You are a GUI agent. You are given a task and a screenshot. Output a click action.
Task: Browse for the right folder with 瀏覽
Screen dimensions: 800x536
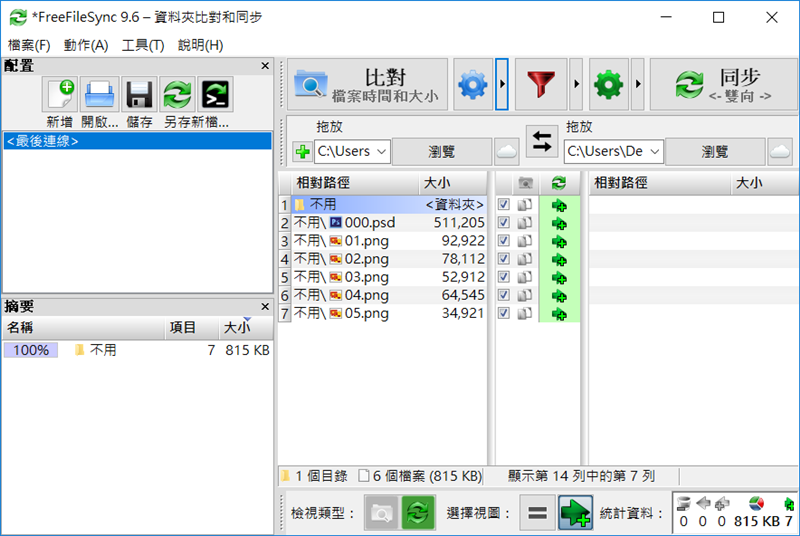pyautogui.click(x=714, y=151)
